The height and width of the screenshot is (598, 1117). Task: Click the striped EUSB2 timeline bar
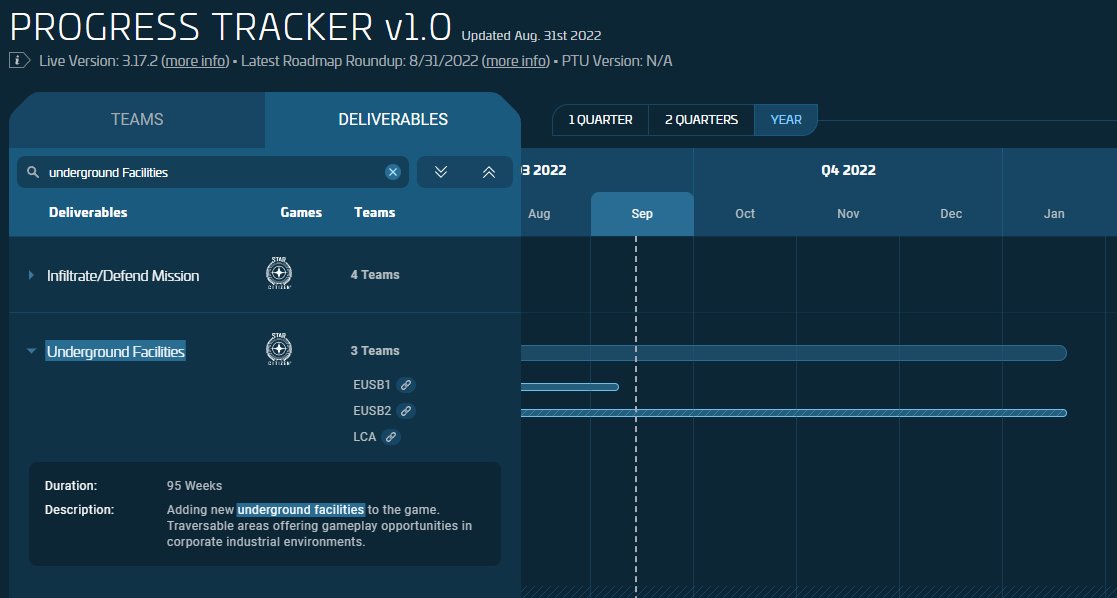794,413
